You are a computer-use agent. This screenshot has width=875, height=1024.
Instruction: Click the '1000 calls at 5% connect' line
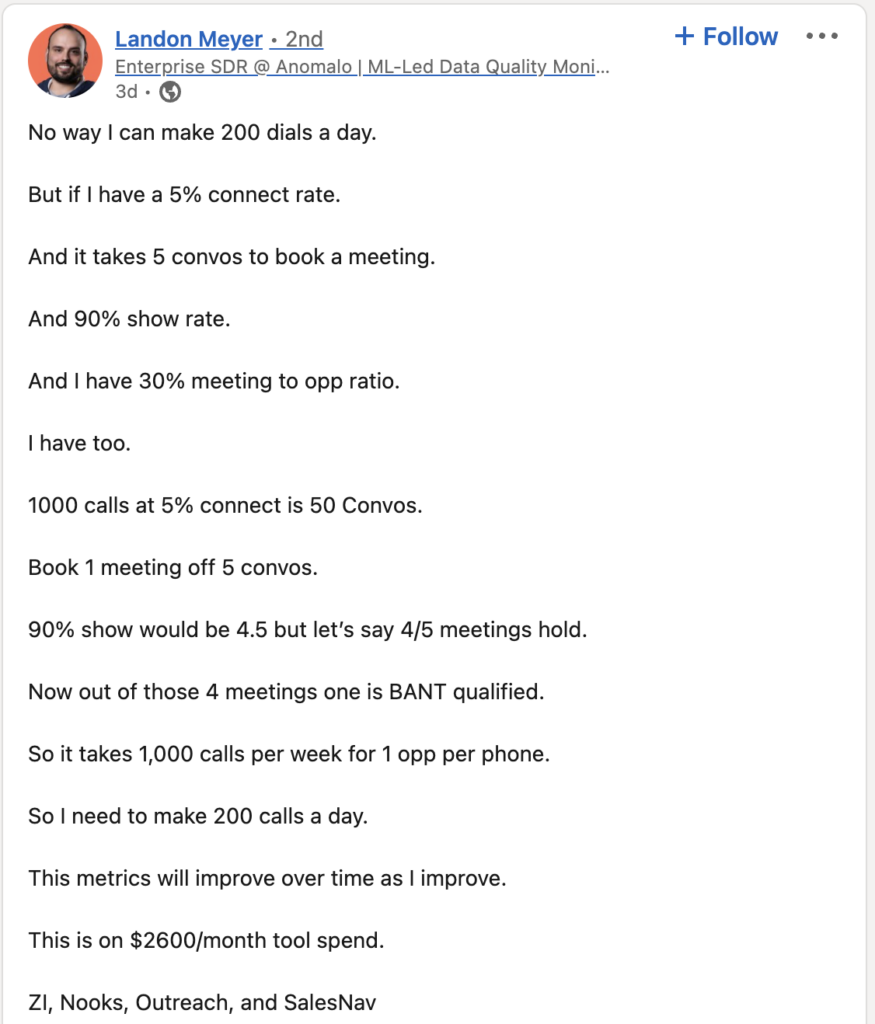pos(225,505)
